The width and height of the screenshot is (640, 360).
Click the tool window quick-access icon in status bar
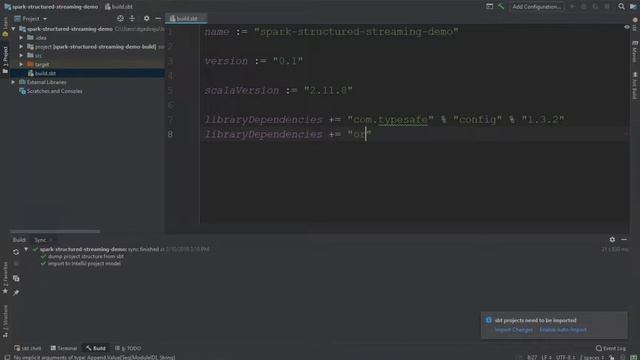pos(7,357)
